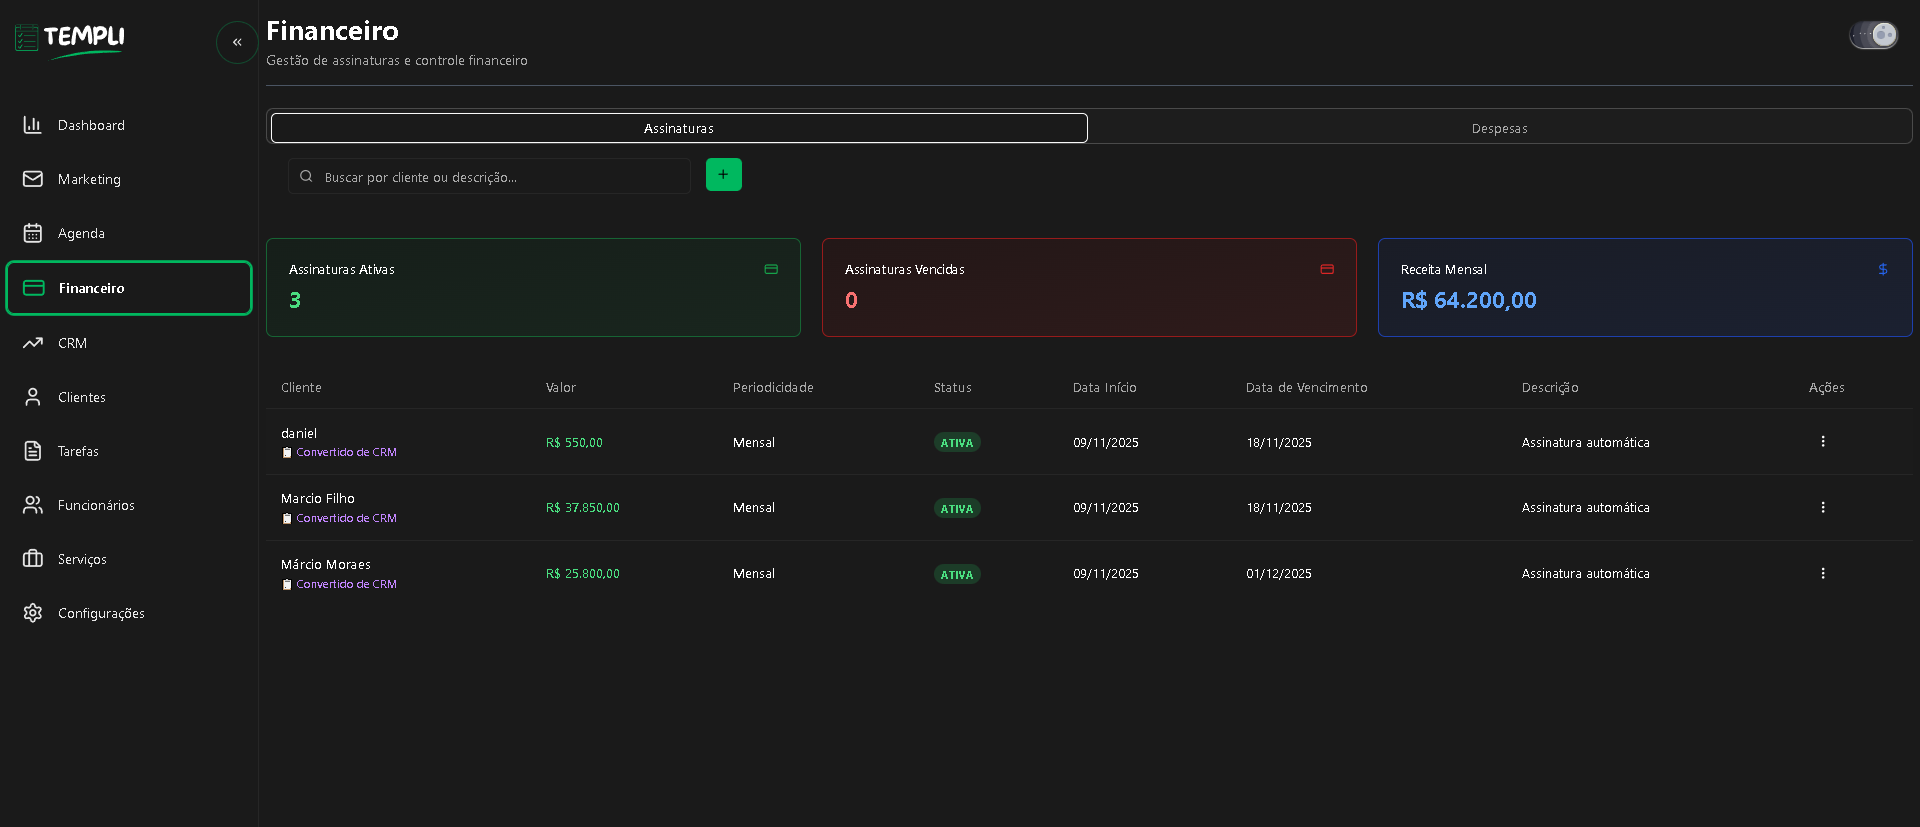Screen dimensions: 1920x827
Task: Click the CRM trending arrow icon
Action: (33, 343)
